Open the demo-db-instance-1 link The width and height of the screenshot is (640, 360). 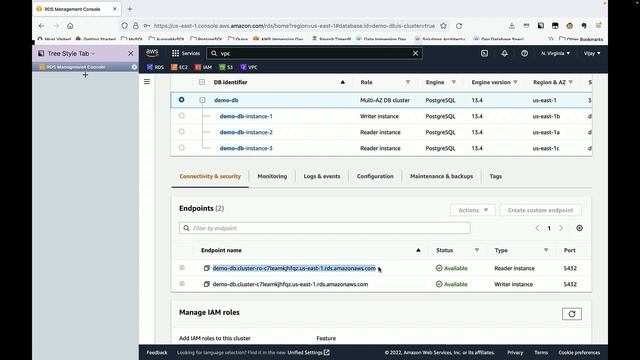[246, 116]
